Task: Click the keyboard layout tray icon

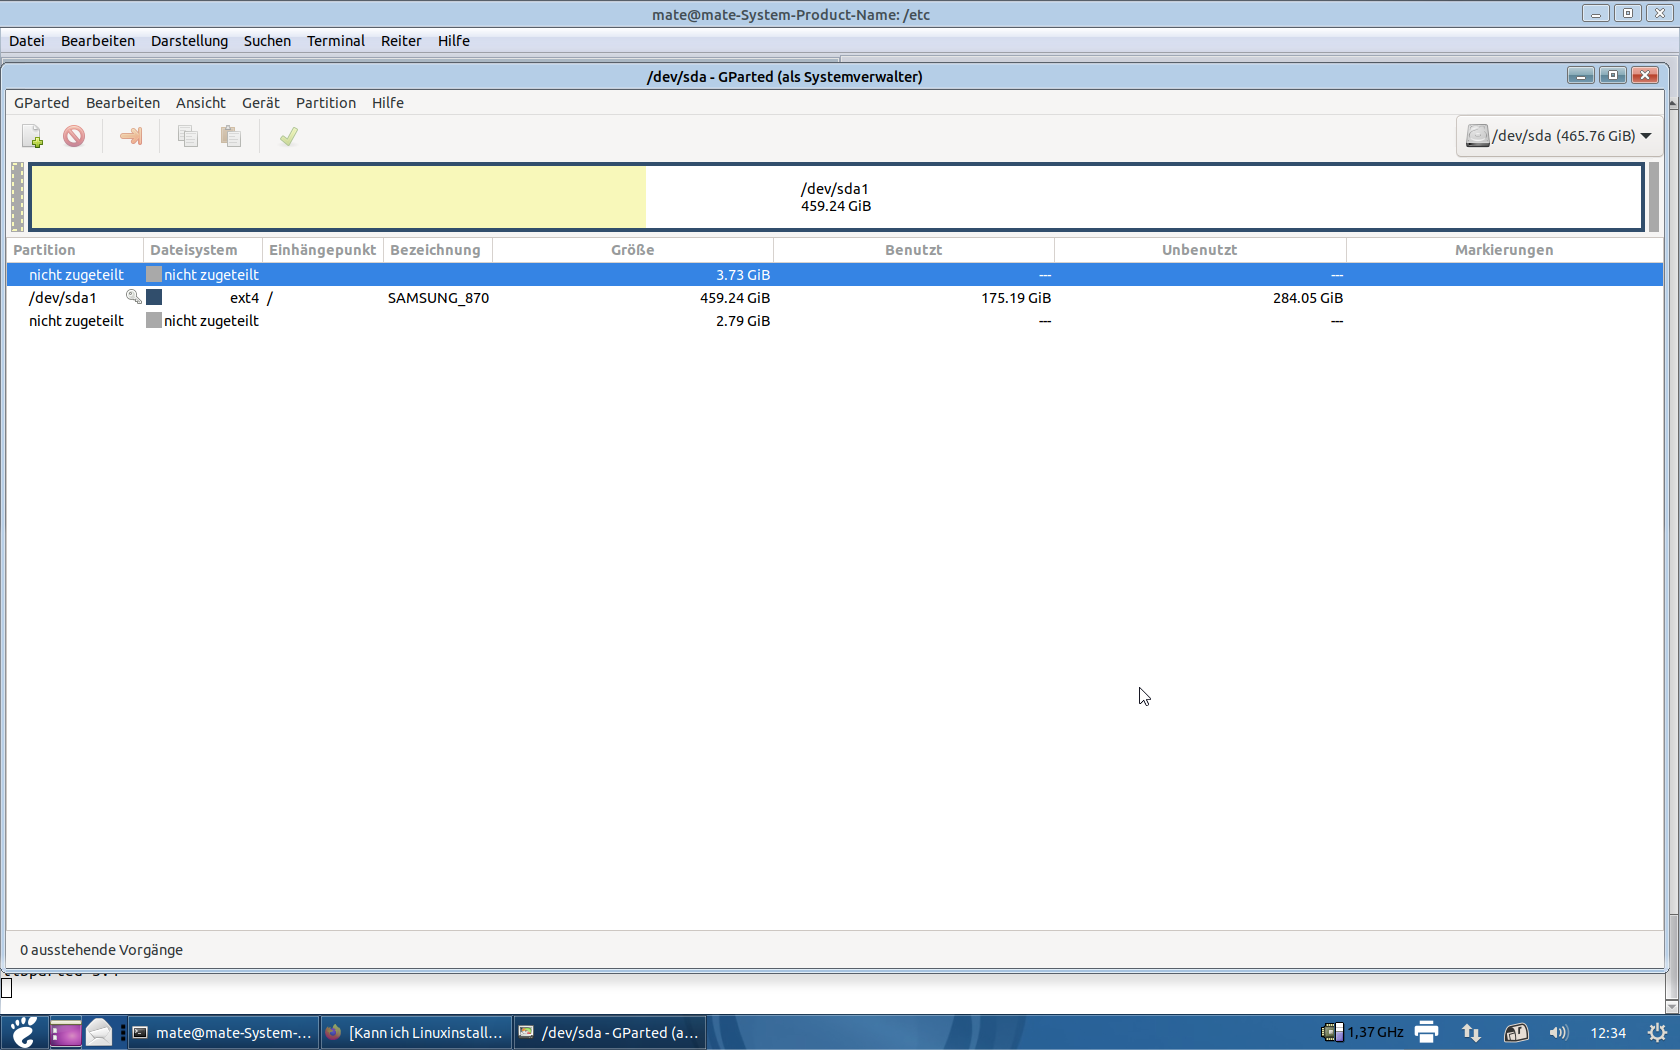Action: pyautogui.click(x=1516, y=1032)
